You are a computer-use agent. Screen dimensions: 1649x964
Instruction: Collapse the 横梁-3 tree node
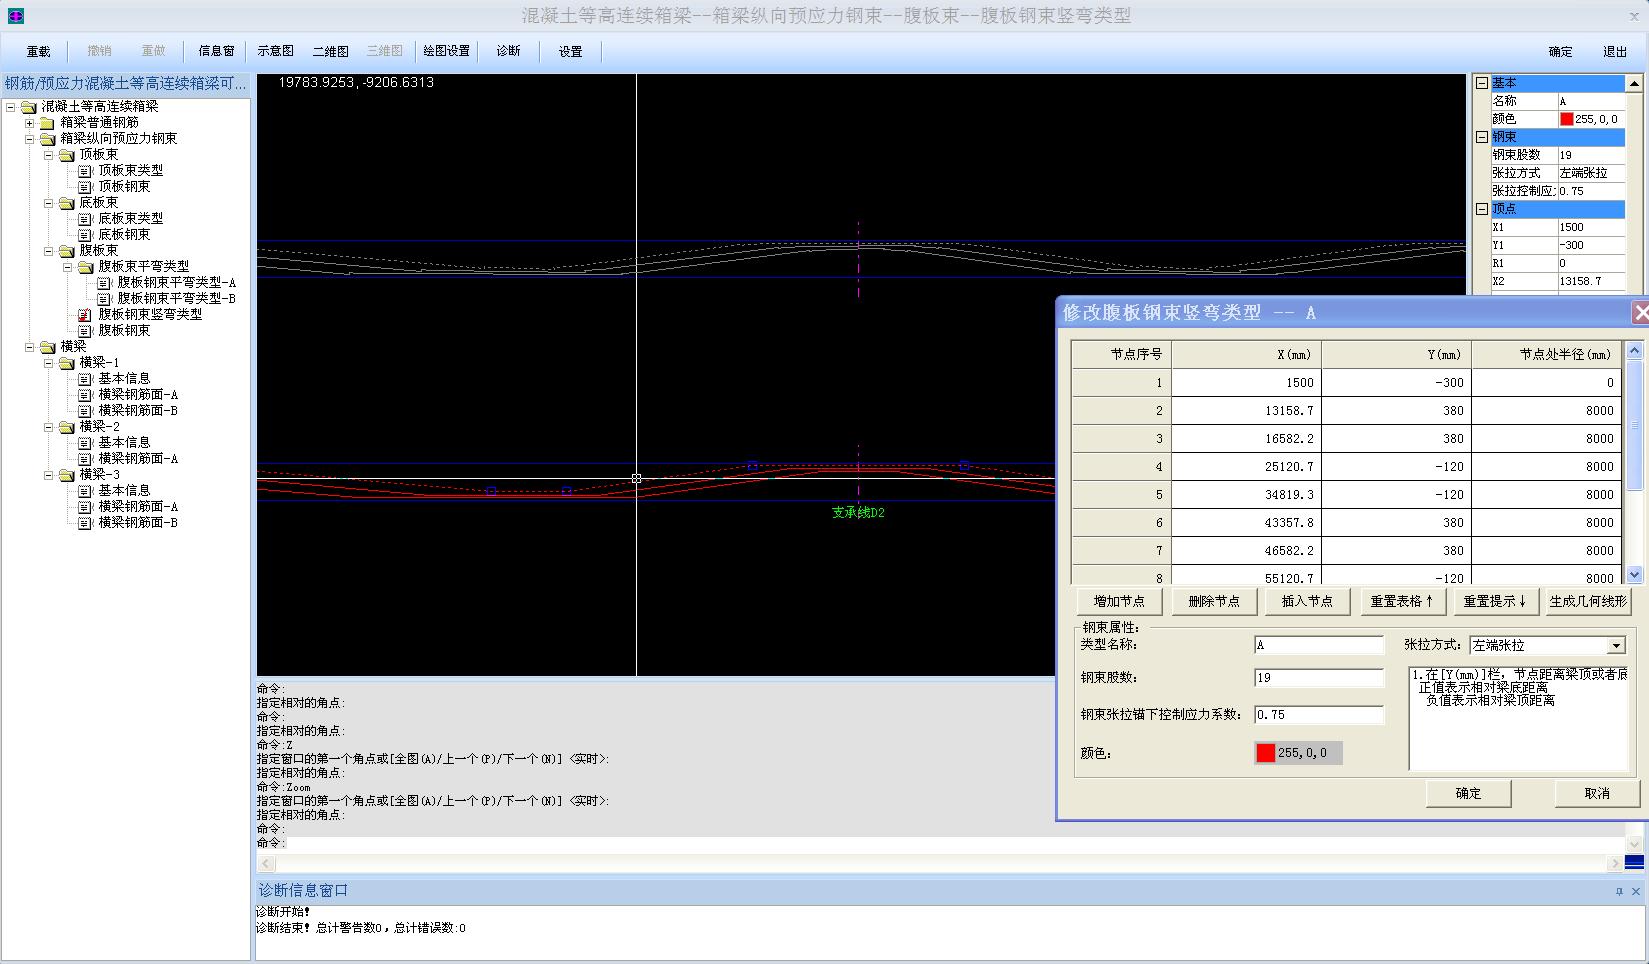pos(48,475)
